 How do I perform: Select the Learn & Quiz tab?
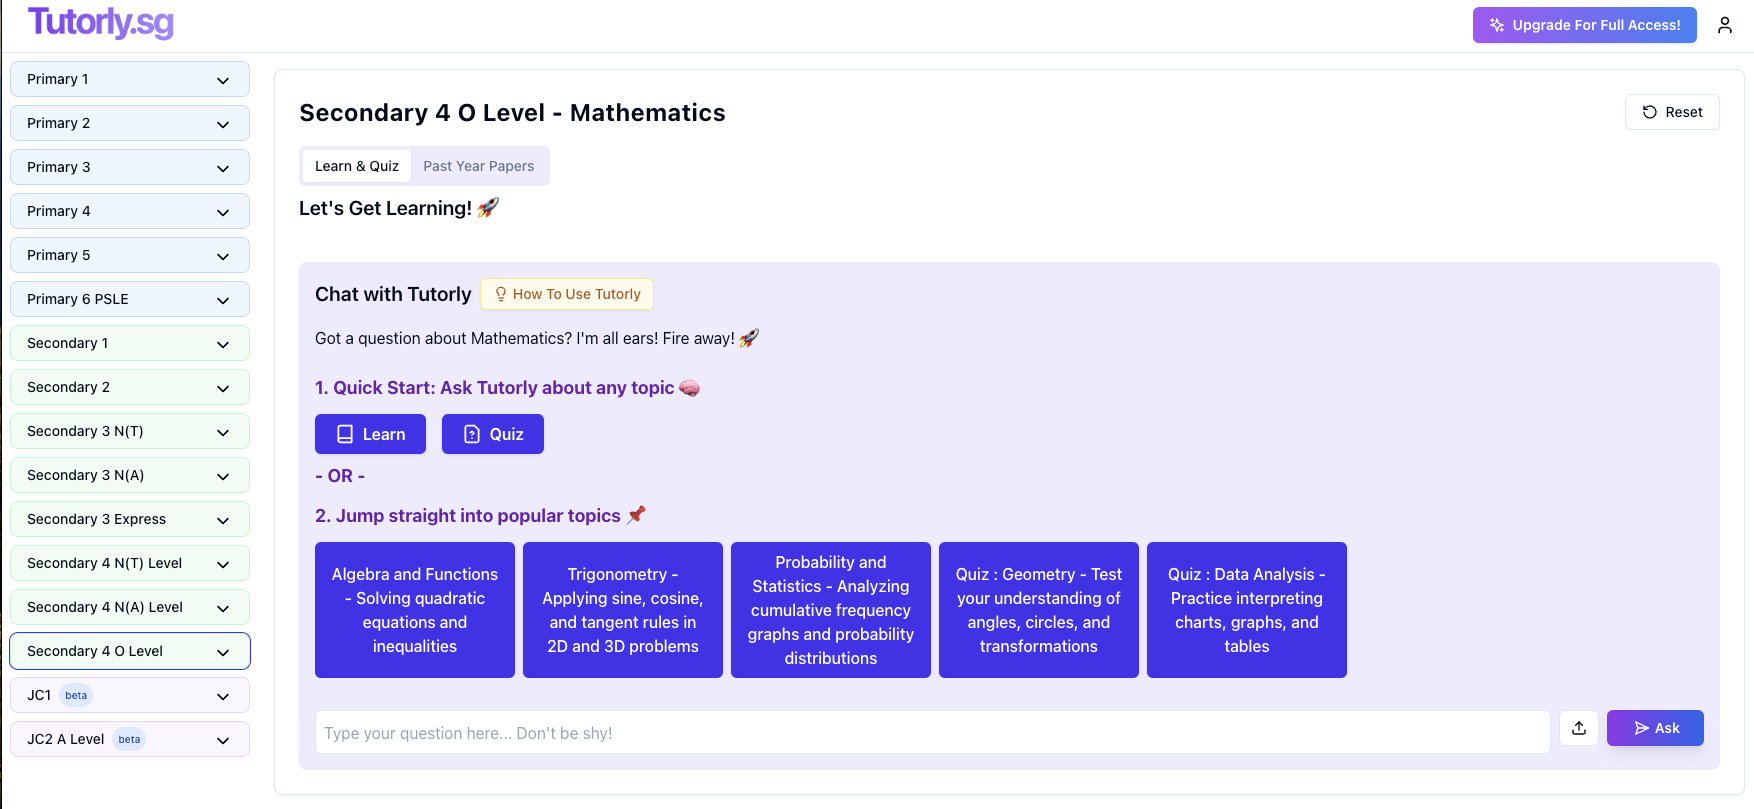coord(357,166)
